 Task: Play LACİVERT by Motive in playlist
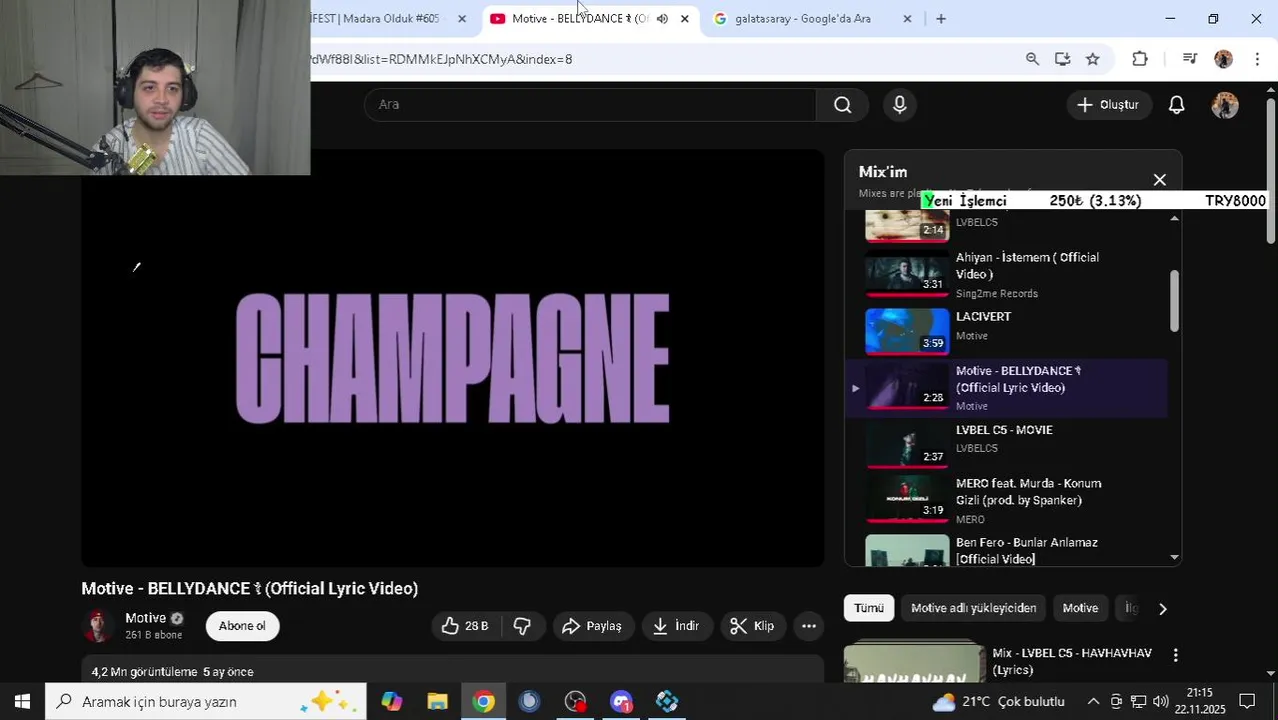pyautogui.click(x=1005, y=331)
